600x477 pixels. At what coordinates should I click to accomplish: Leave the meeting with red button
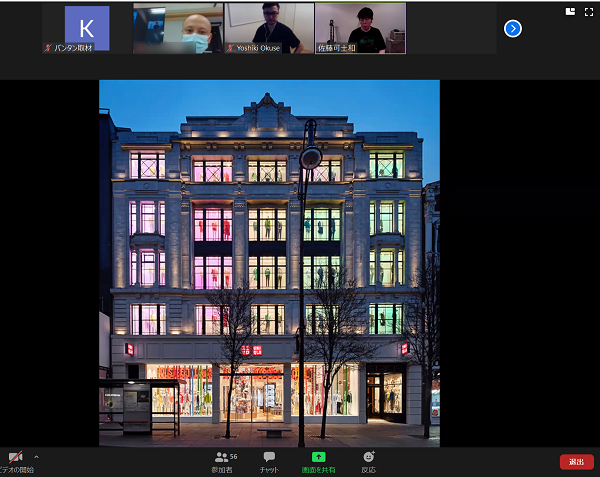(576, 461)
